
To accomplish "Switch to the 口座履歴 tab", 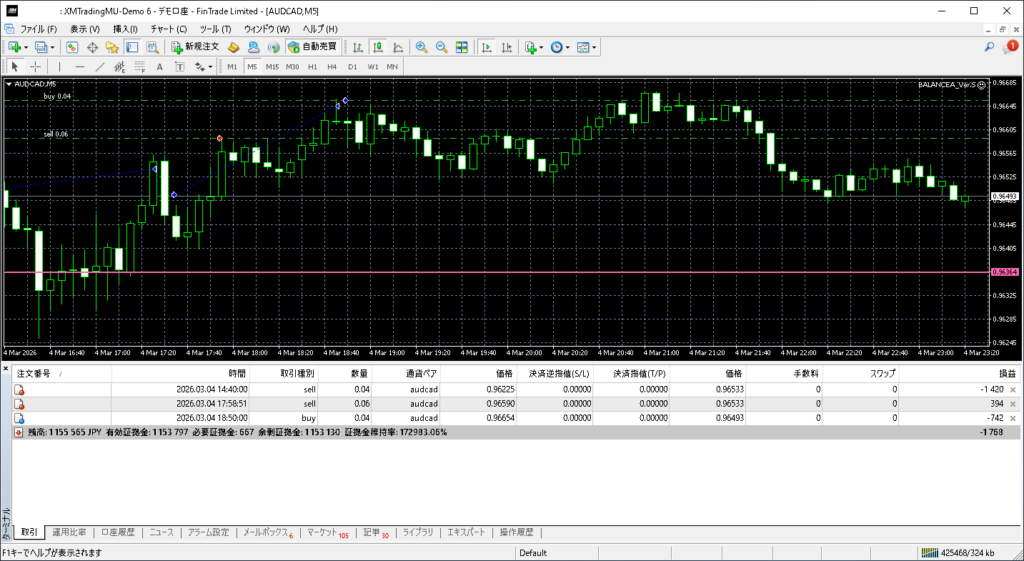I will click(118, 532).
